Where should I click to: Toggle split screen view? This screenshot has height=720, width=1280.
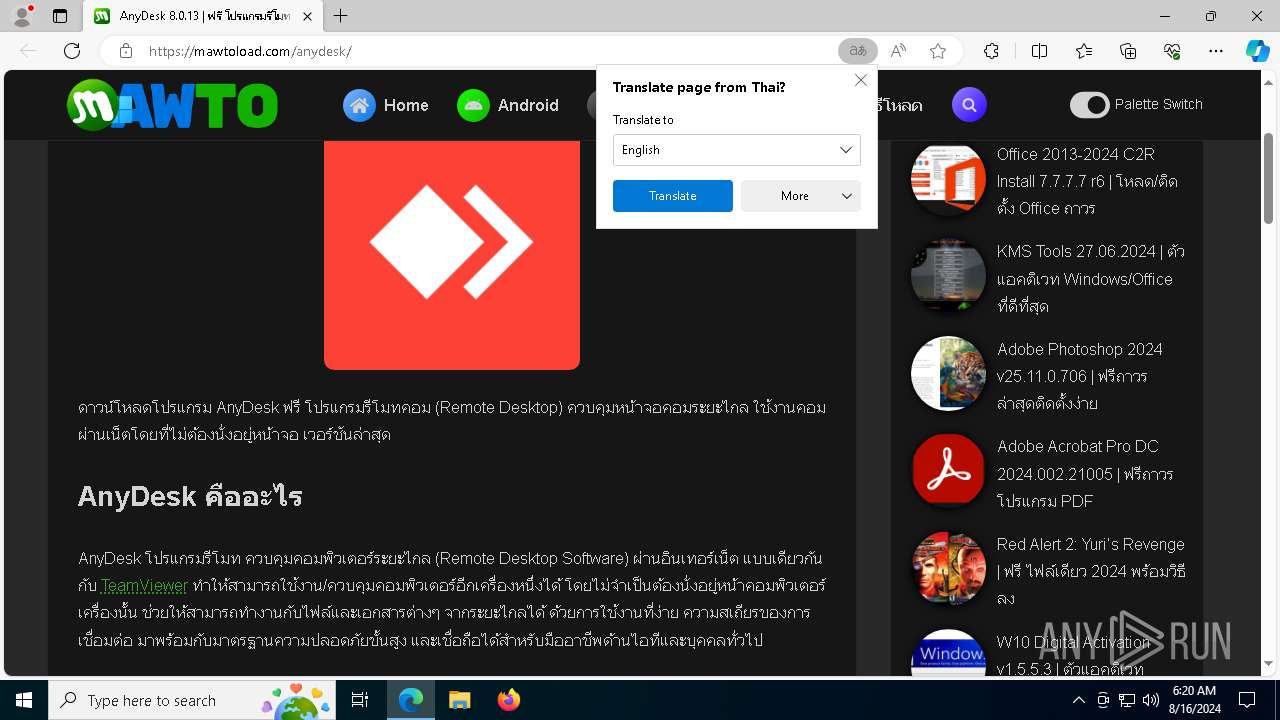[1039, 51]
